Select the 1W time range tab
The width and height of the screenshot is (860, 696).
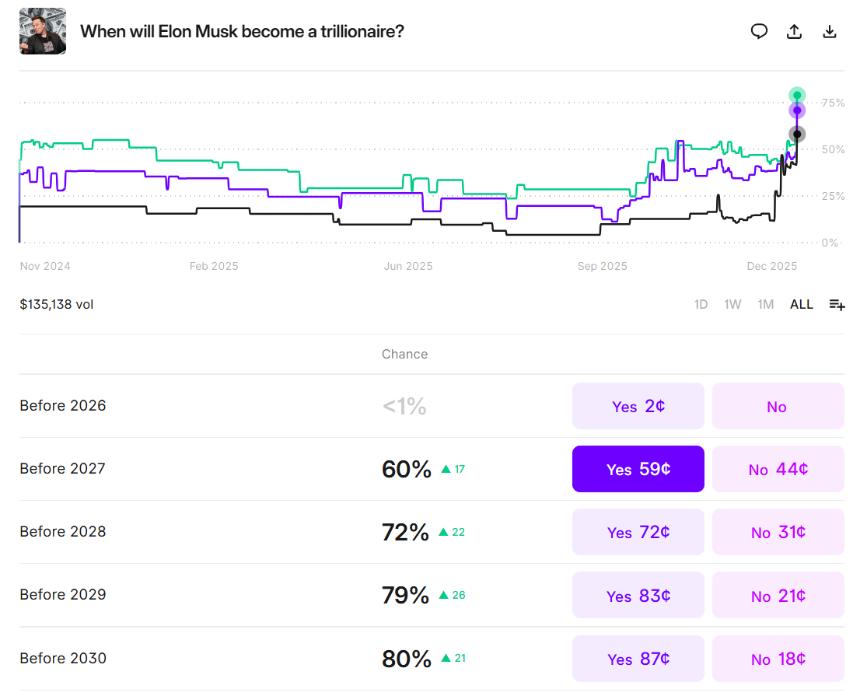coord(733,305)
